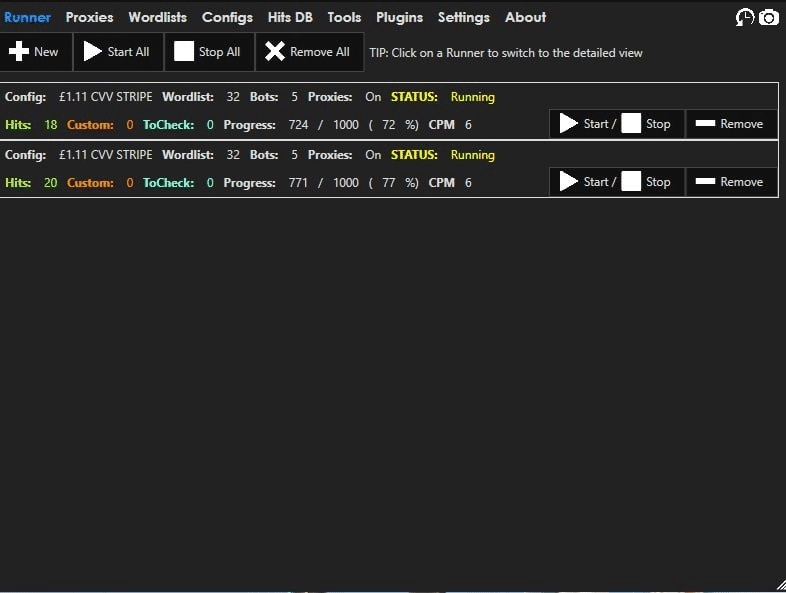Switch to the Proxies tab

click(89, 17)
